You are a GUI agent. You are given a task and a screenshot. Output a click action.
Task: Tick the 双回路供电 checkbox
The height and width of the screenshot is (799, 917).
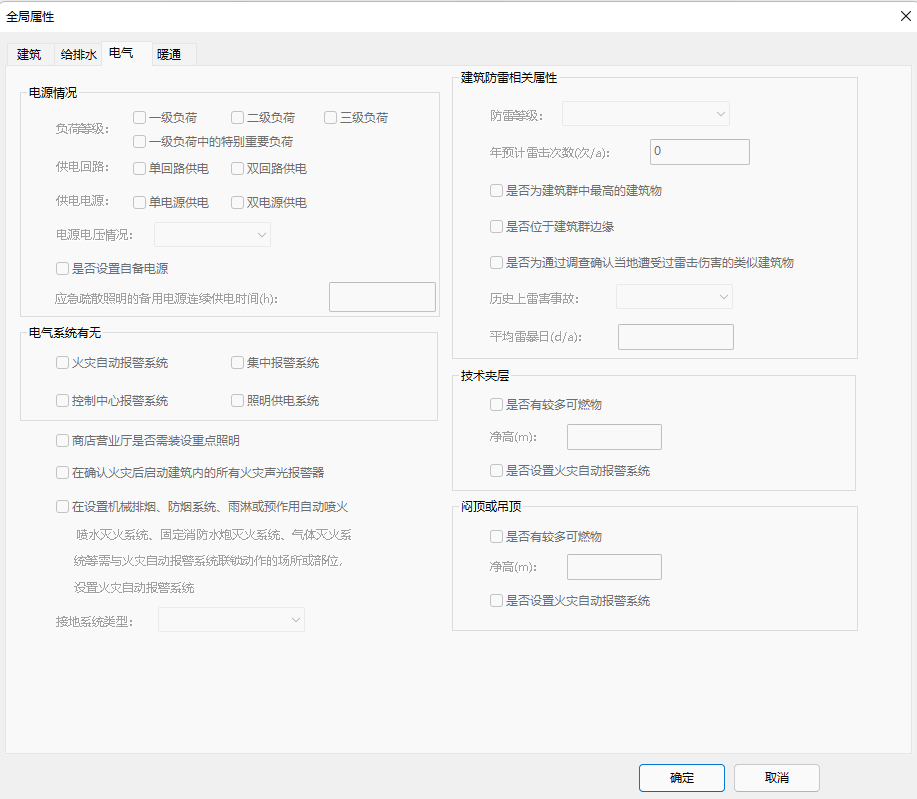point(238,169)
